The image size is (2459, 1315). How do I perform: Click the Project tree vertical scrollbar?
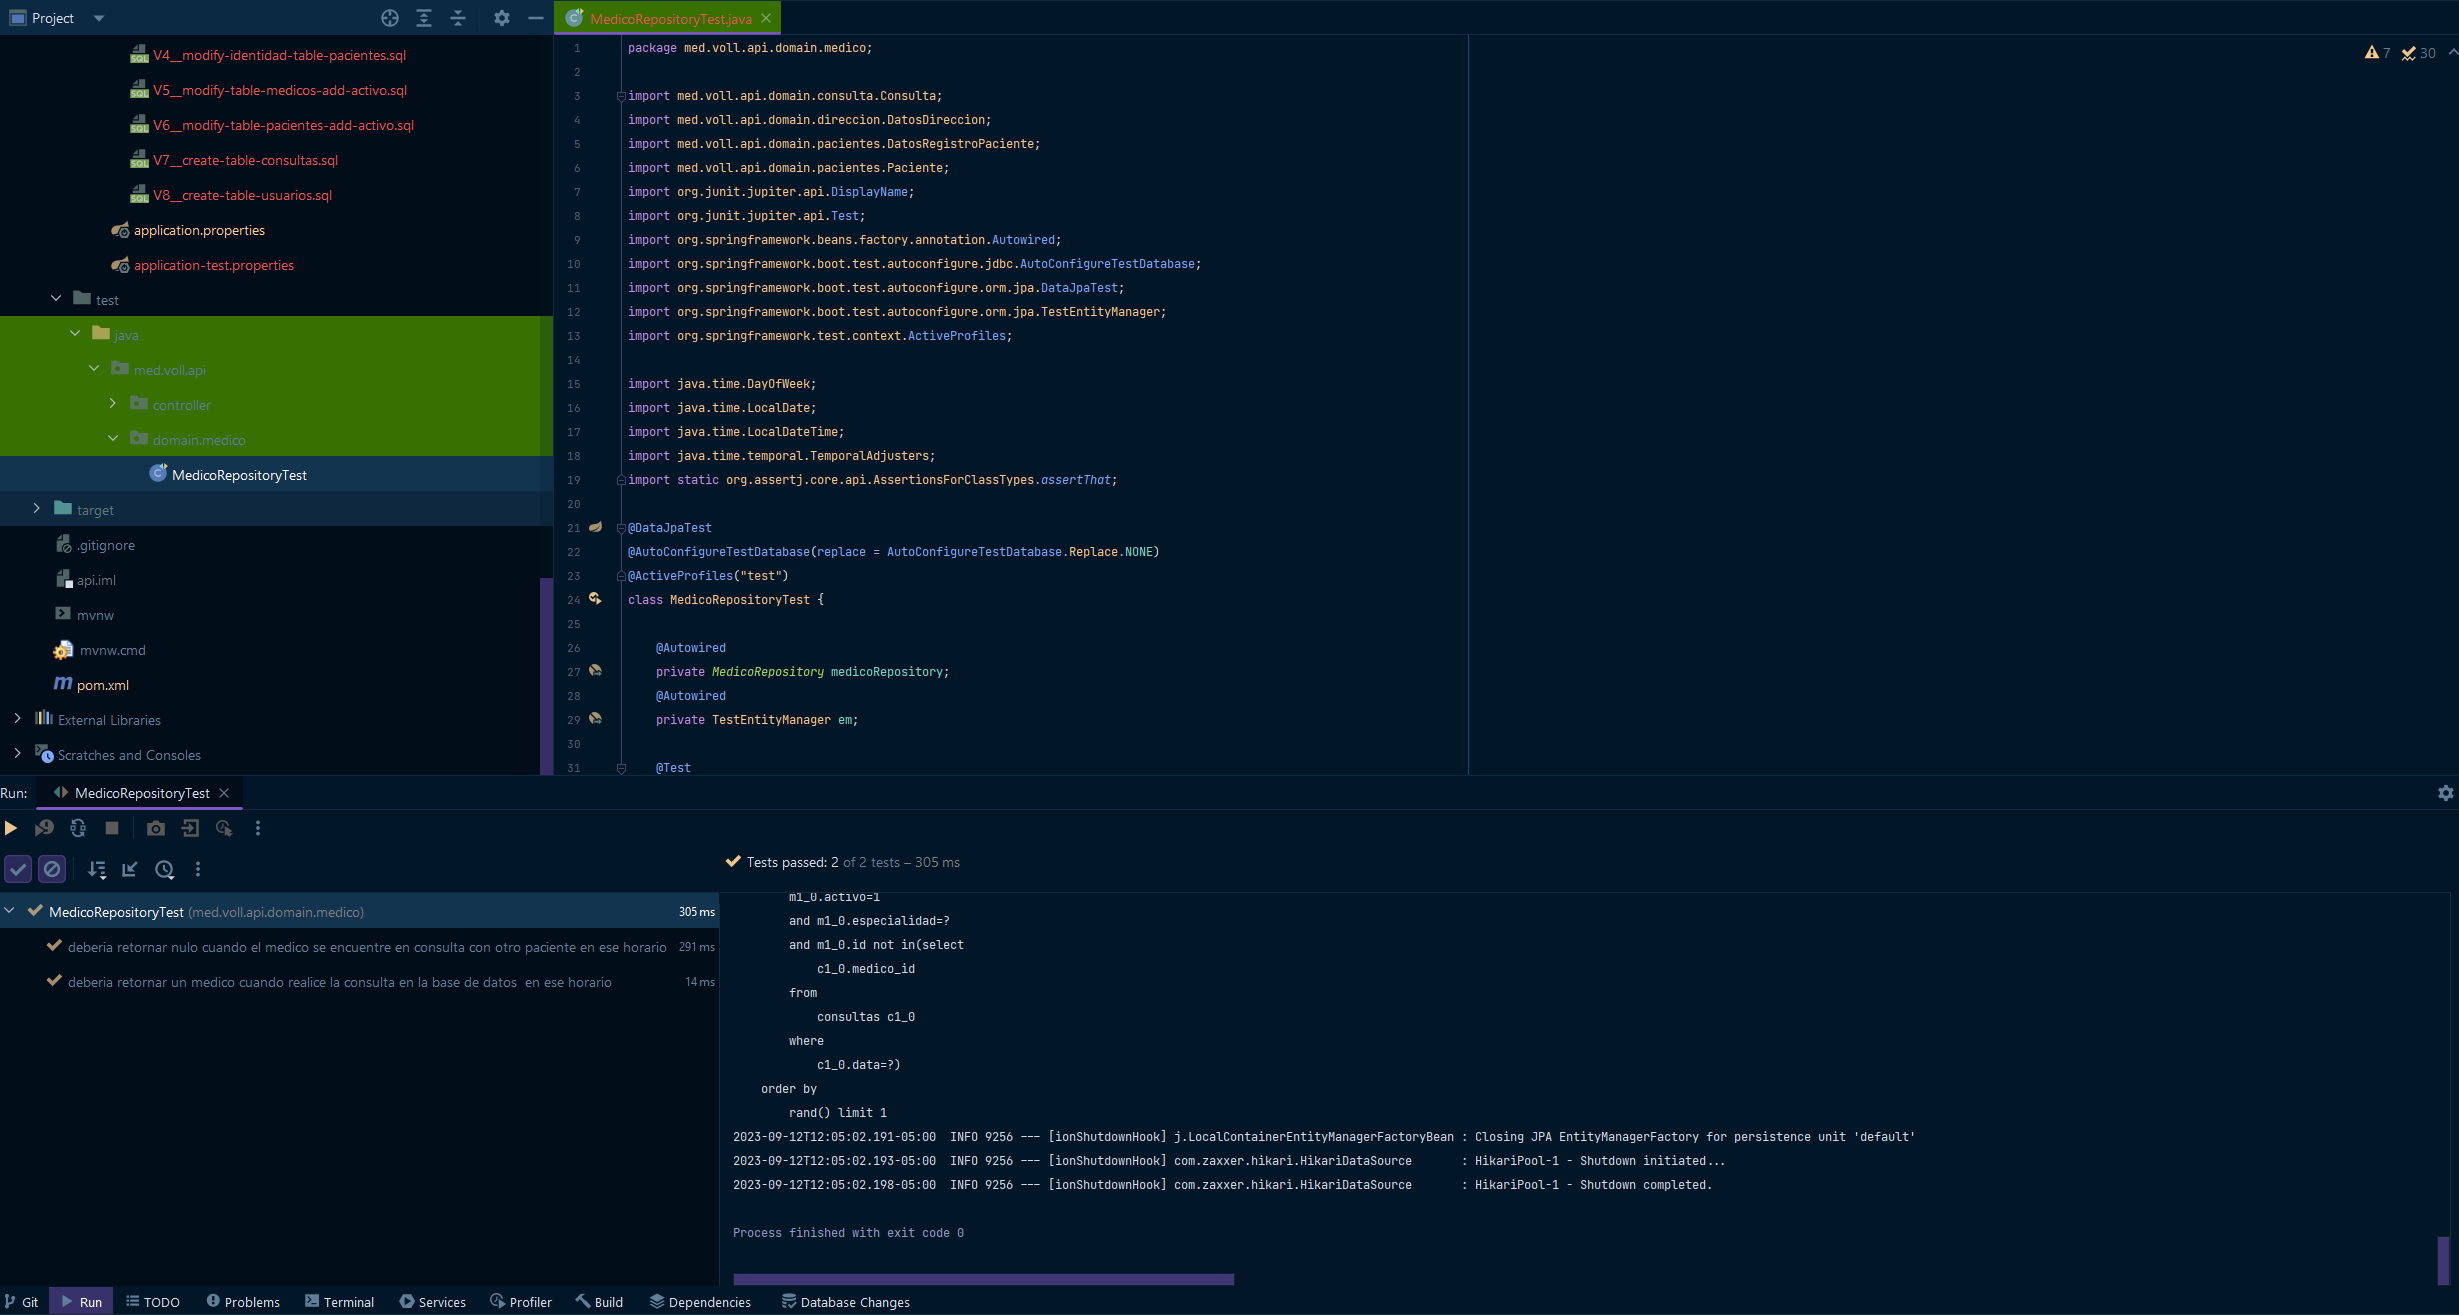click(546, 675)
